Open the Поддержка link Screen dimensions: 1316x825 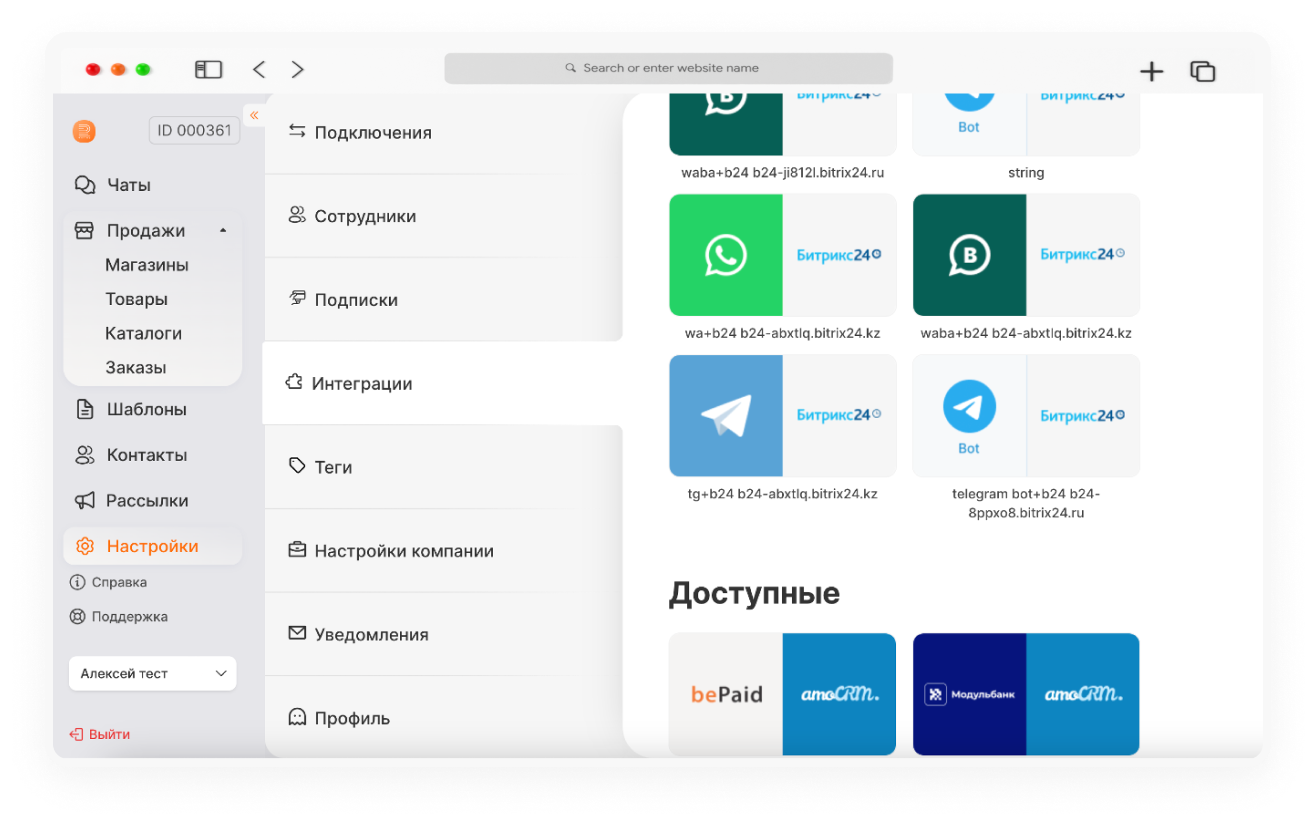coord(129,616)
